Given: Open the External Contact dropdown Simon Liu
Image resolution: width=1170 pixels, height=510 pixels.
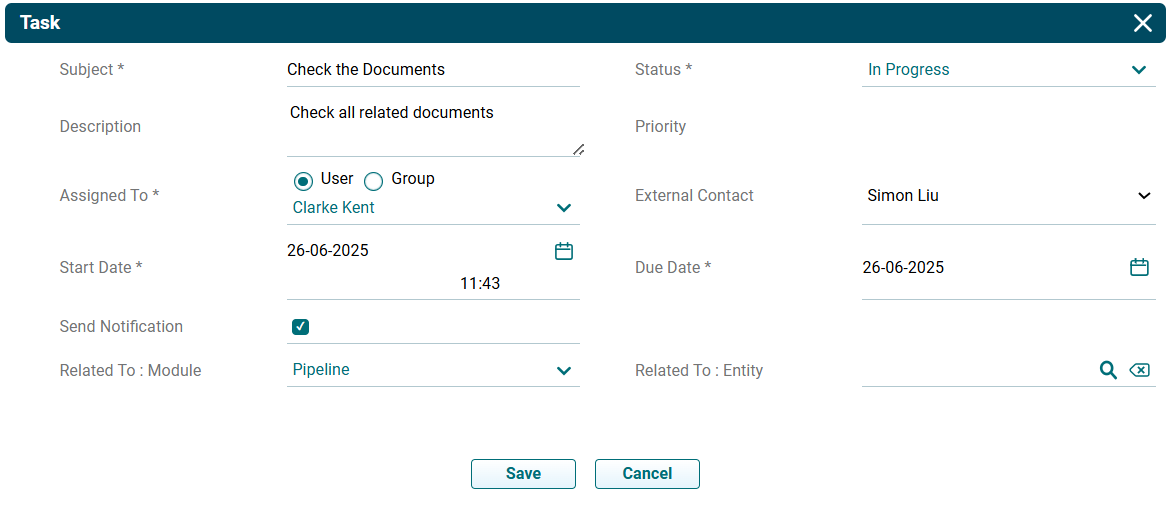Looking at the screenshot, I should (1008, 196).
